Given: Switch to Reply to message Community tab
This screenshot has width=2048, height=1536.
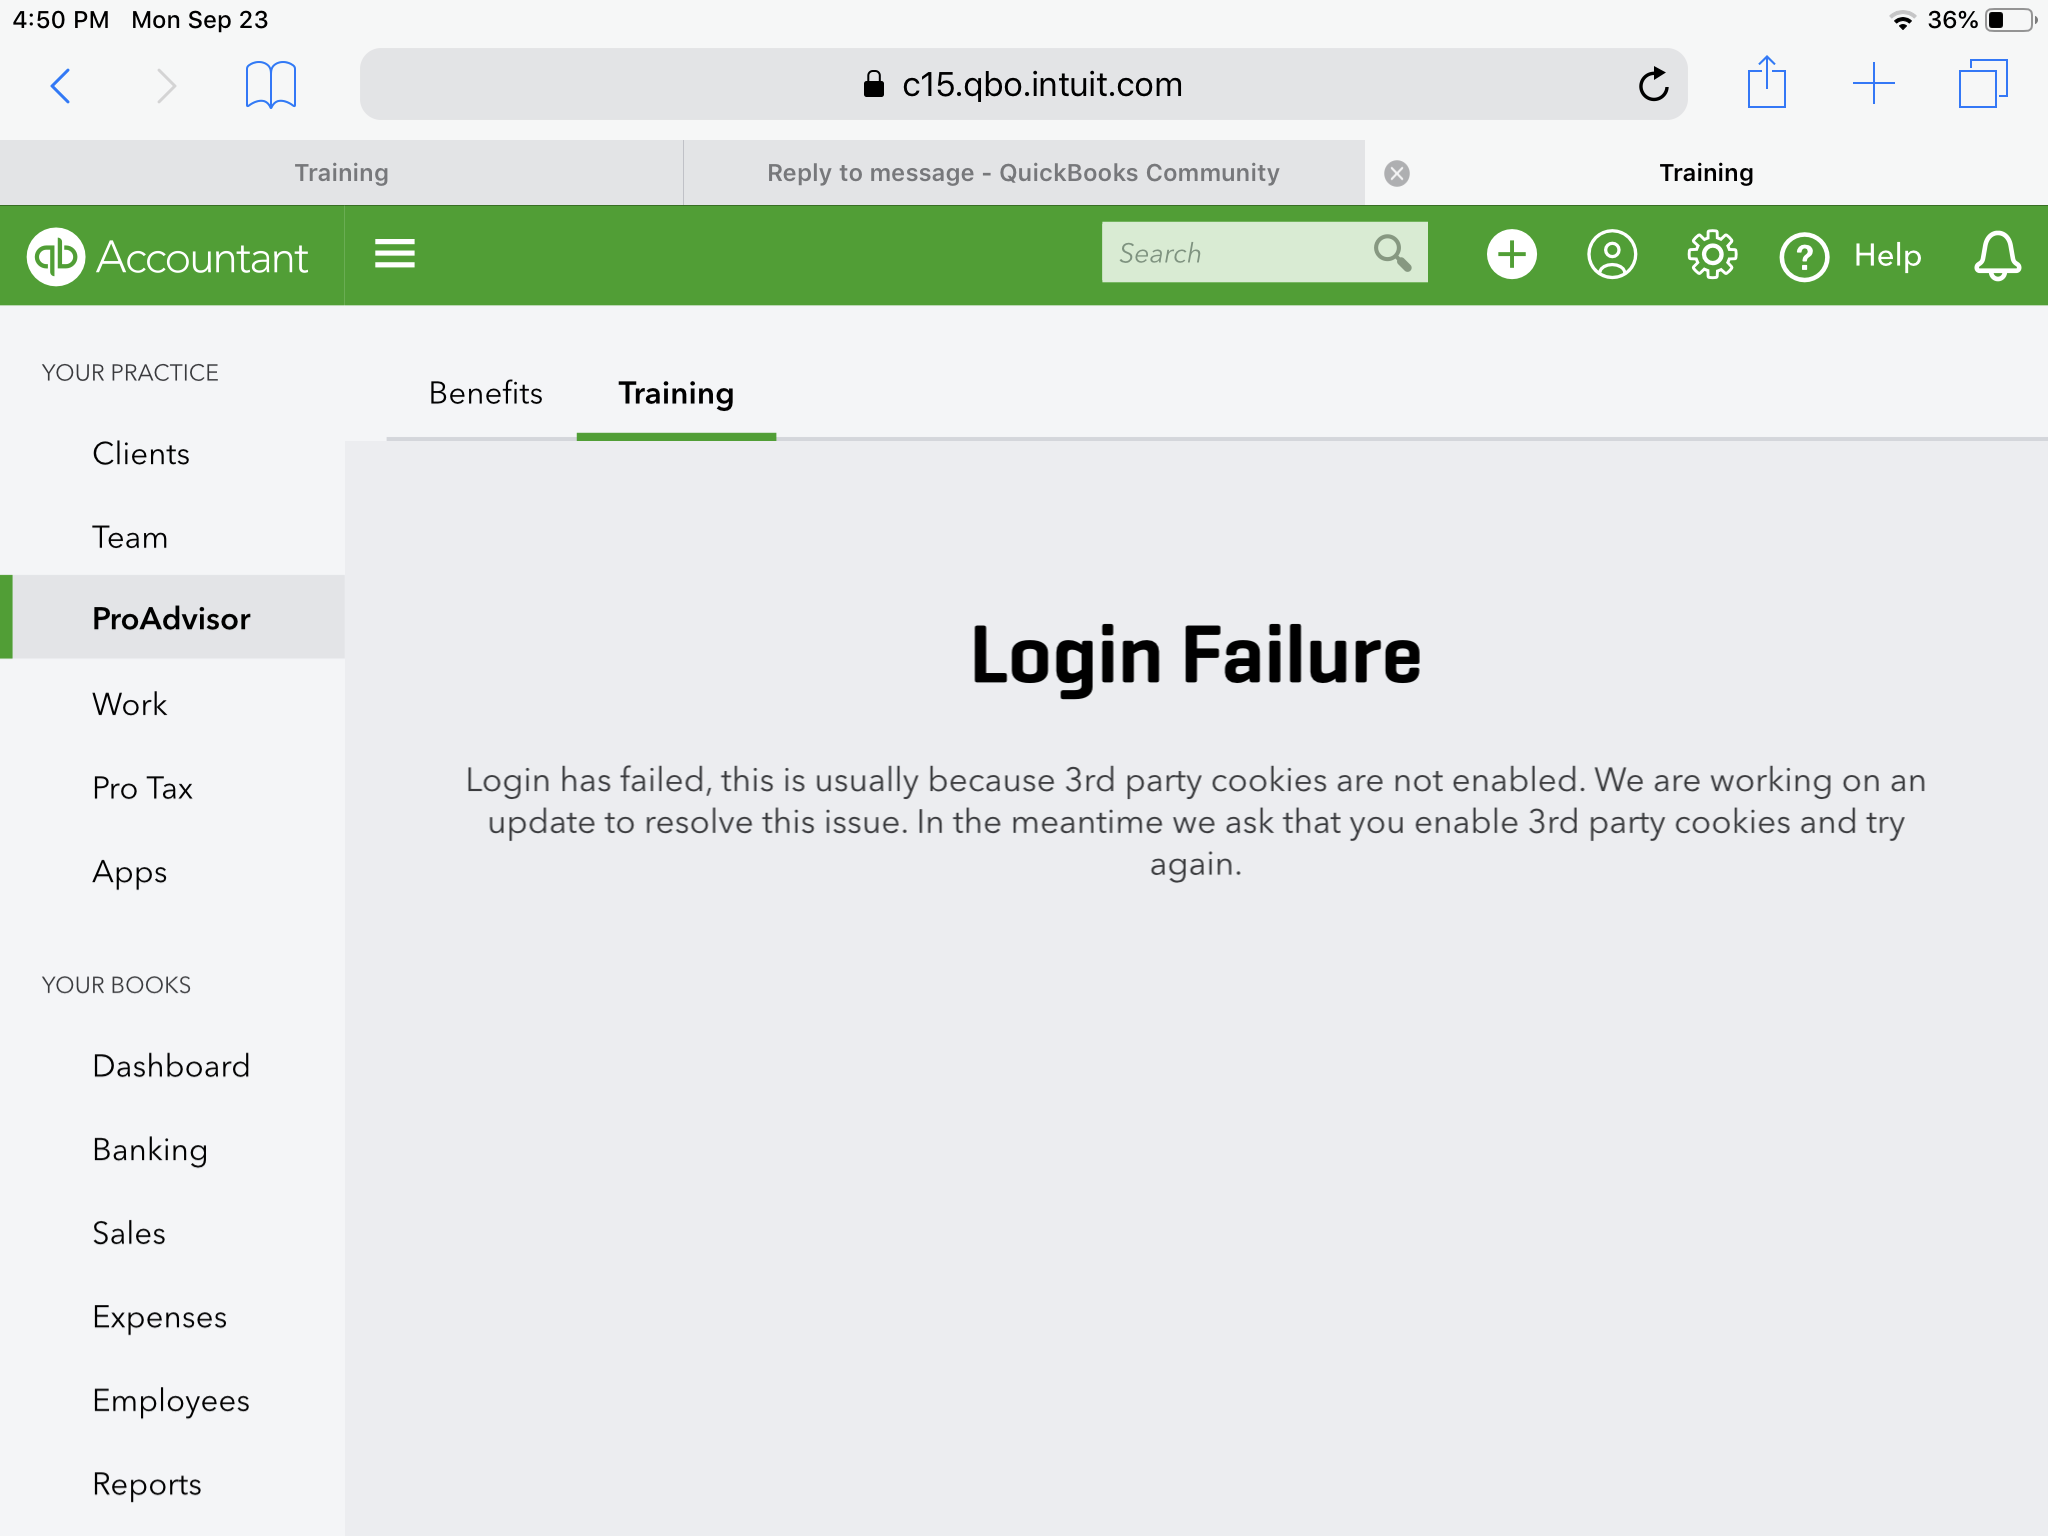Looking at the screenshot, I should (1023, 173).
